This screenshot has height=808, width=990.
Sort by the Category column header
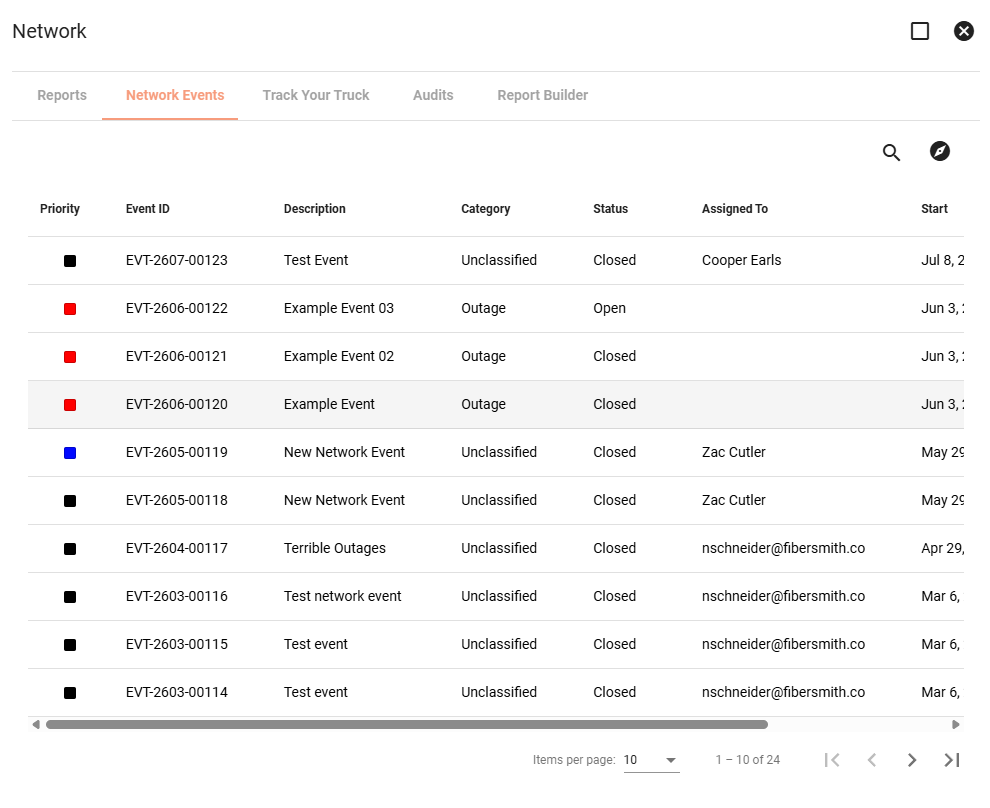486,209
